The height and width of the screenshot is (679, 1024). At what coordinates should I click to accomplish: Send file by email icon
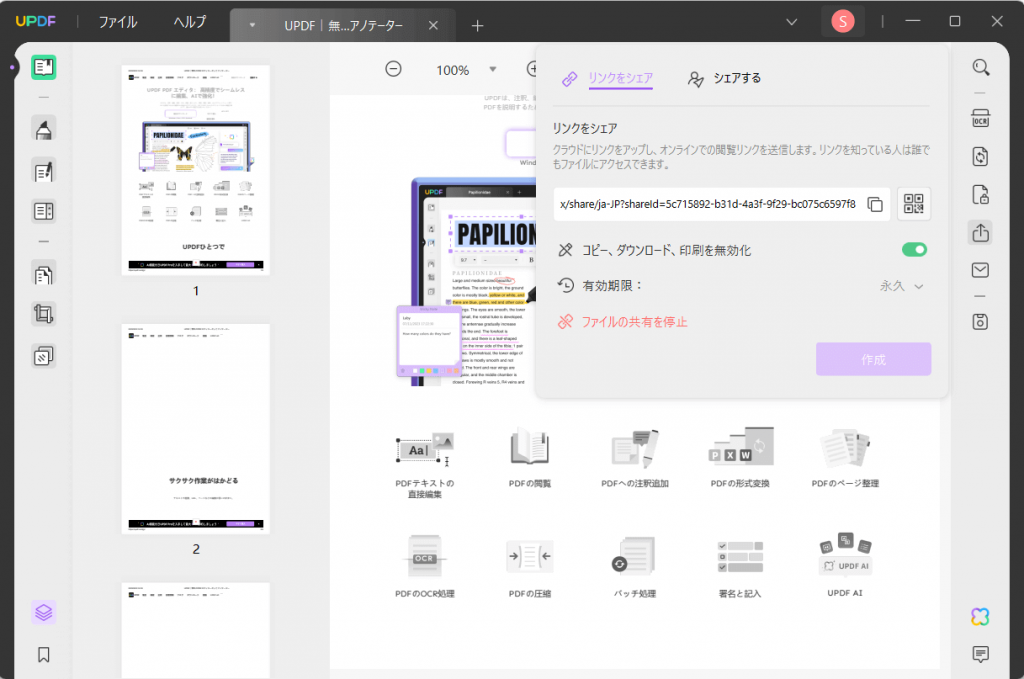click(981, 270)
